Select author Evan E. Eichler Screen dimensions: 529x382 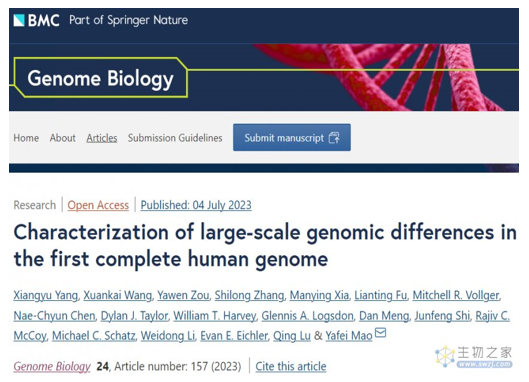(x=234, y=335)
